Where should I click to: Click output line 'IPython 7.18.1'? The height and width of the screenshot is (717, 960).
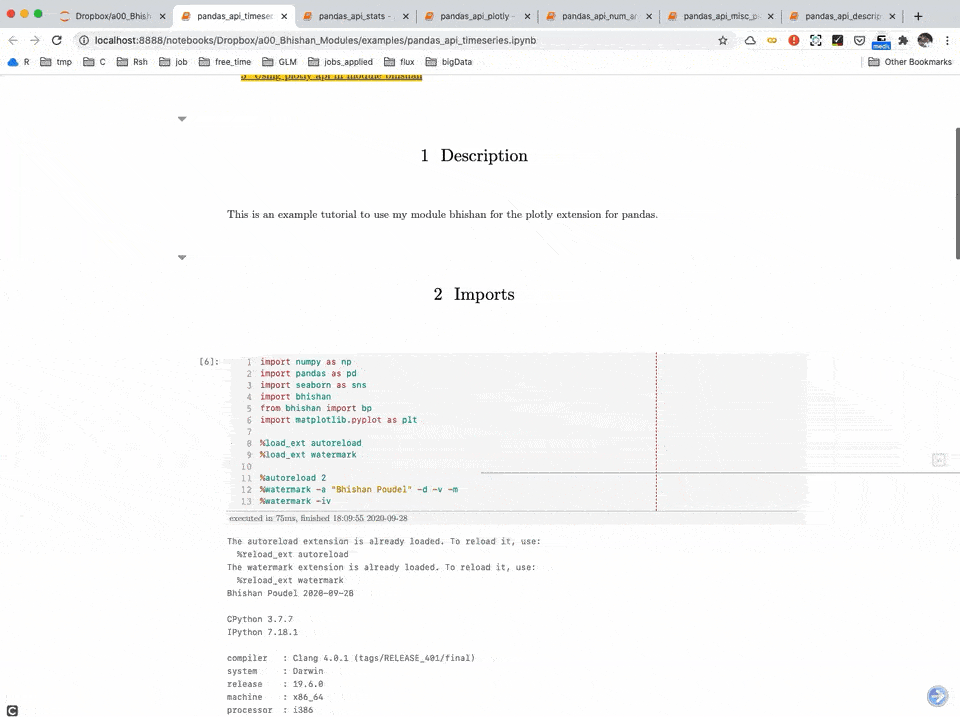(262, 632)
